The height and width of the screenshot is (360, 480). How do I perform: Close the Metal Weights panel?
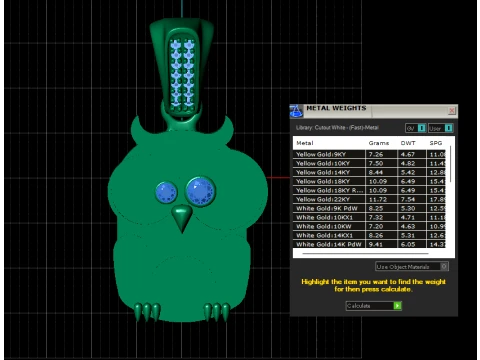(452, 111)
